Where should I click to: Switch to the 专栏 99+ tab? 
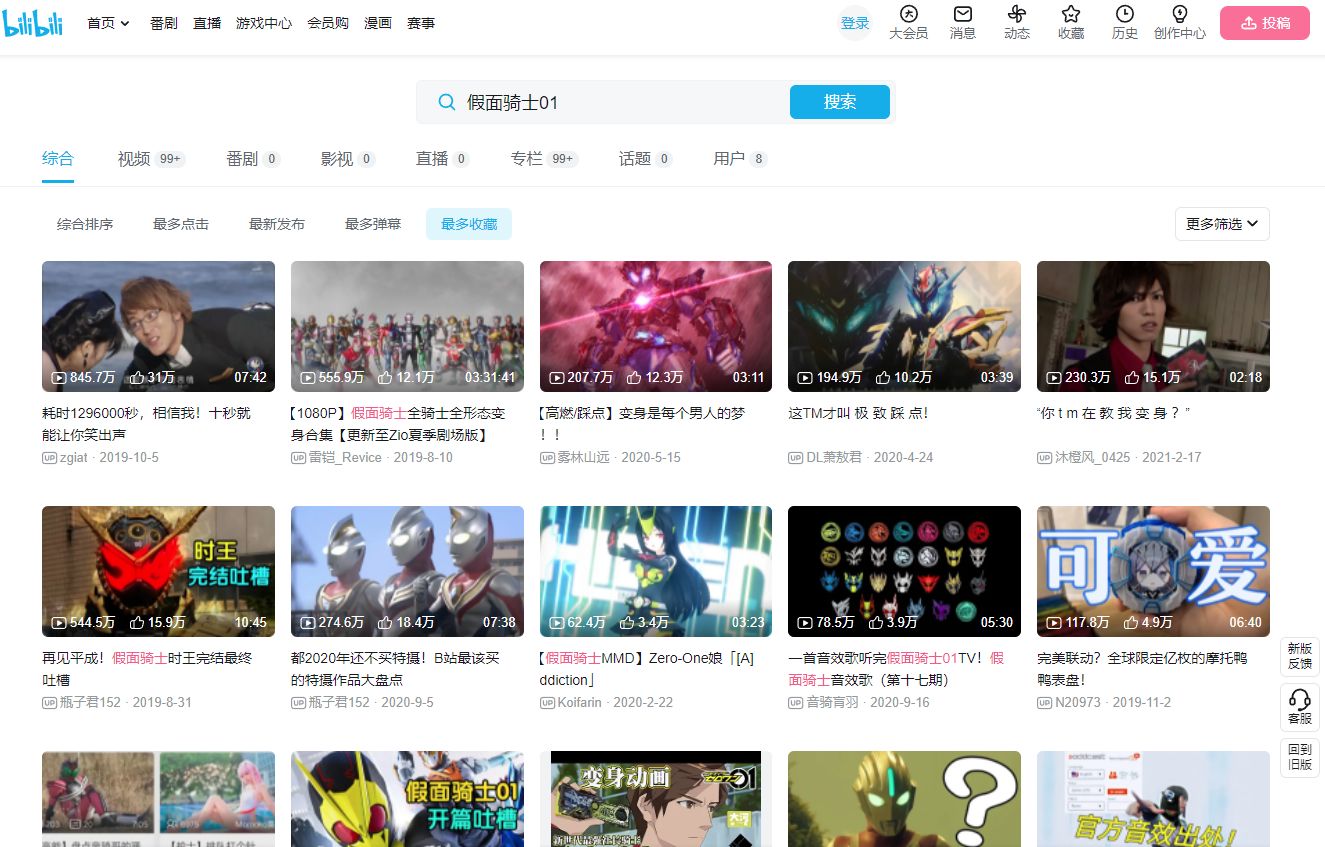tap(544, 159)
